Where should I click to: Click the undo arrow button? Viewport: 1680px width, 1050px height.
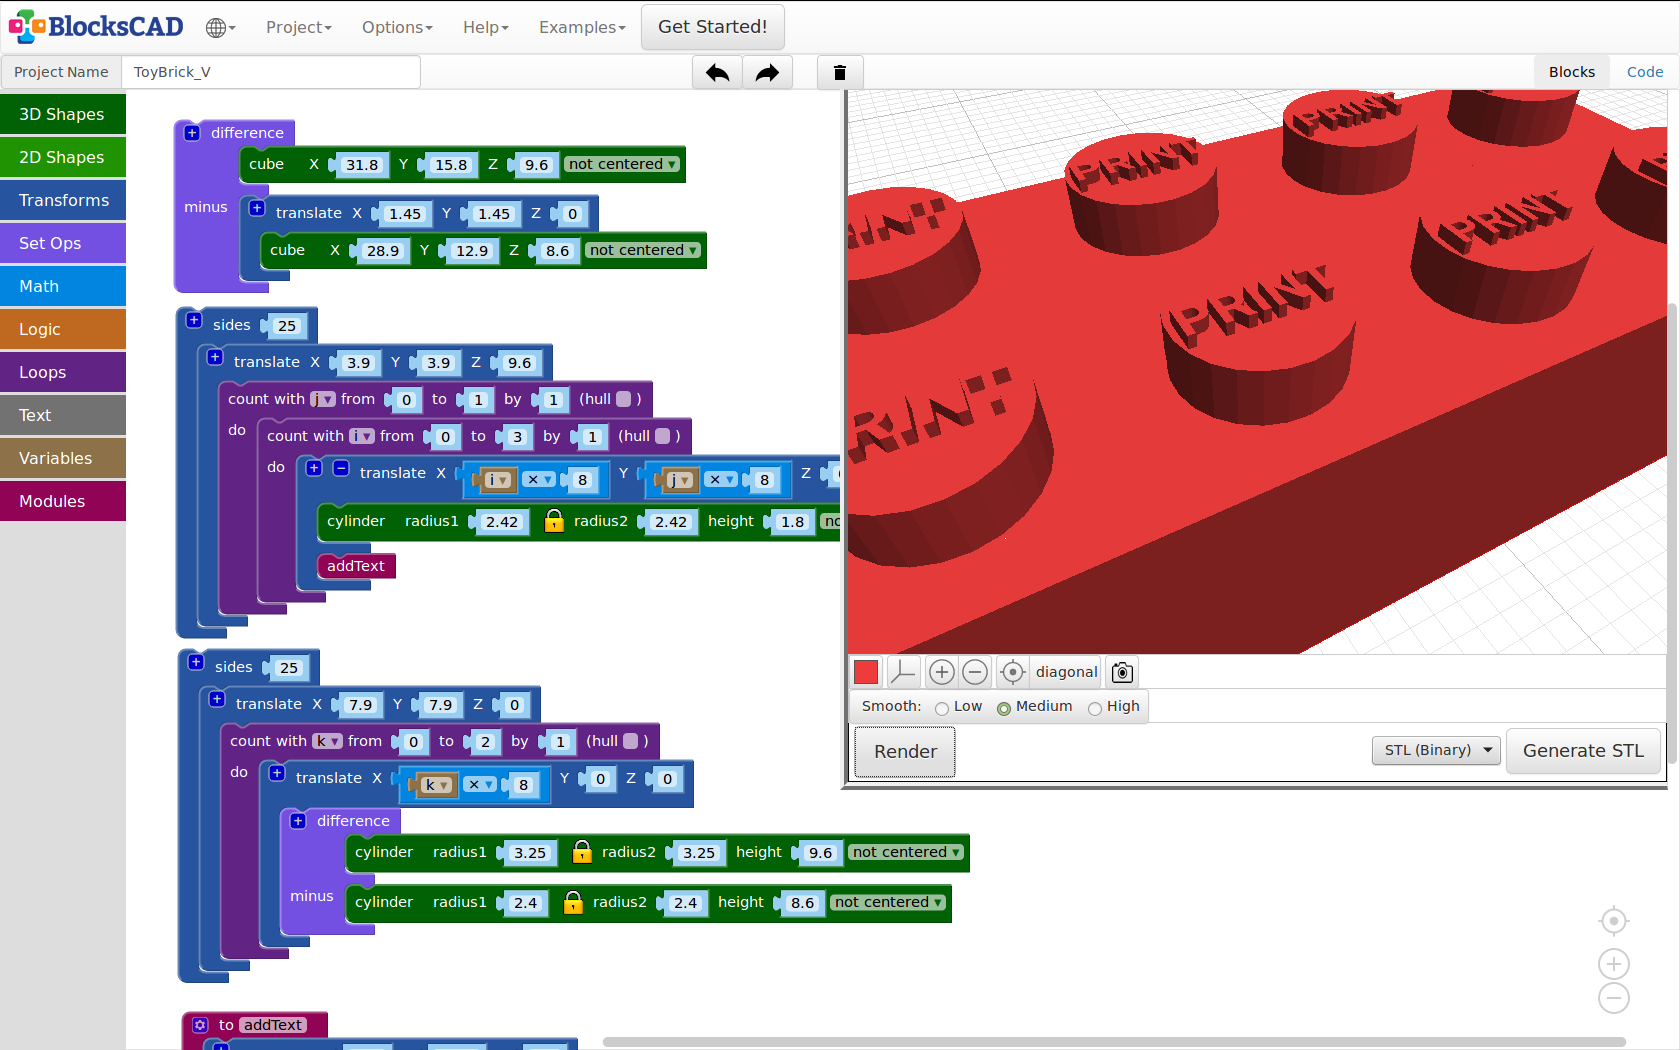point(717,72)
